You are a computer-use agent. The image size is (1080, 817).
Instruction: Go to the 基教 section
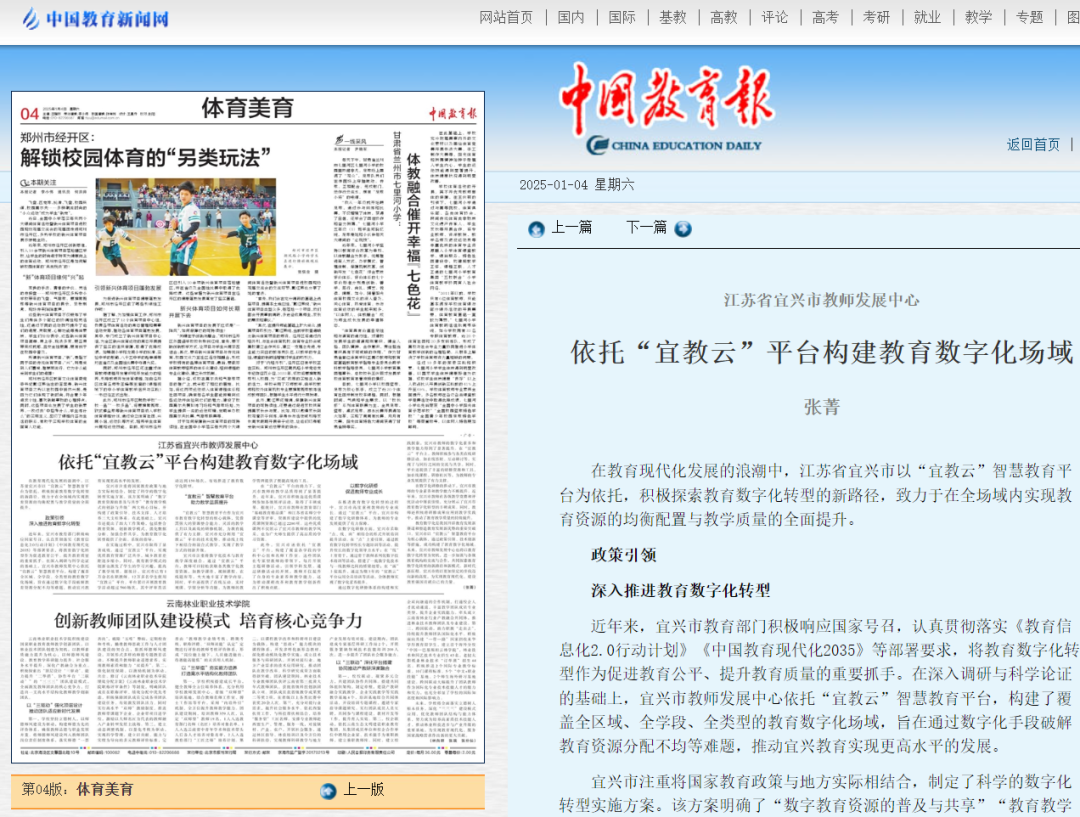point(672,17)
